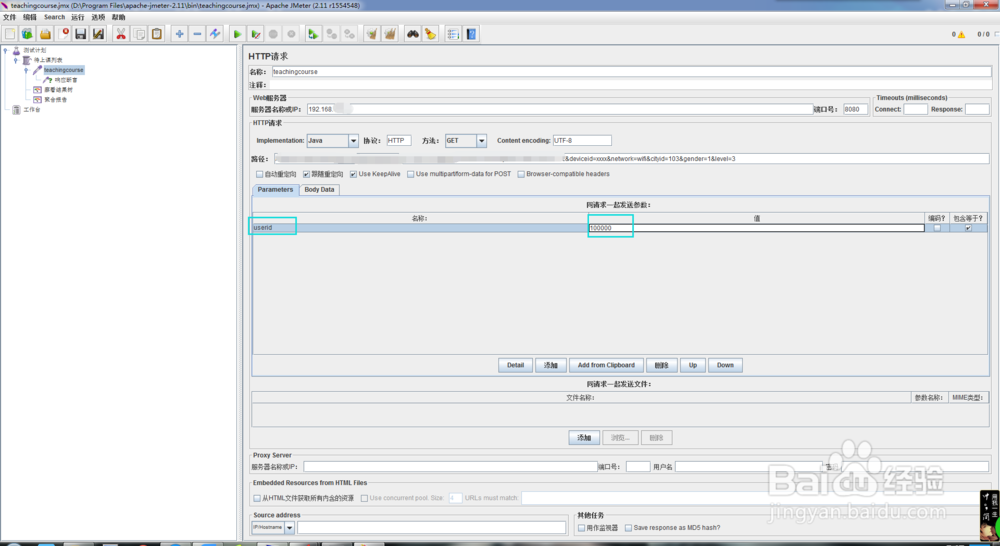Move parameter with Up button
The height and width of the screenshot is (546, 1000).
pyautogui.click(x=693, y=365)
